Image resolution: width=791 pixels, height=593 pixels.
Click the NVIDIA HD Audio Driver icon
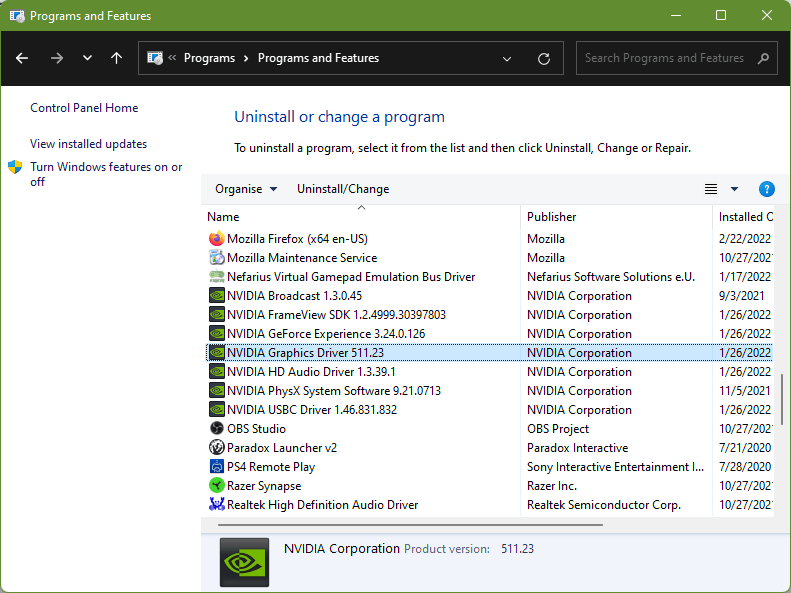[x=216, y=372]
